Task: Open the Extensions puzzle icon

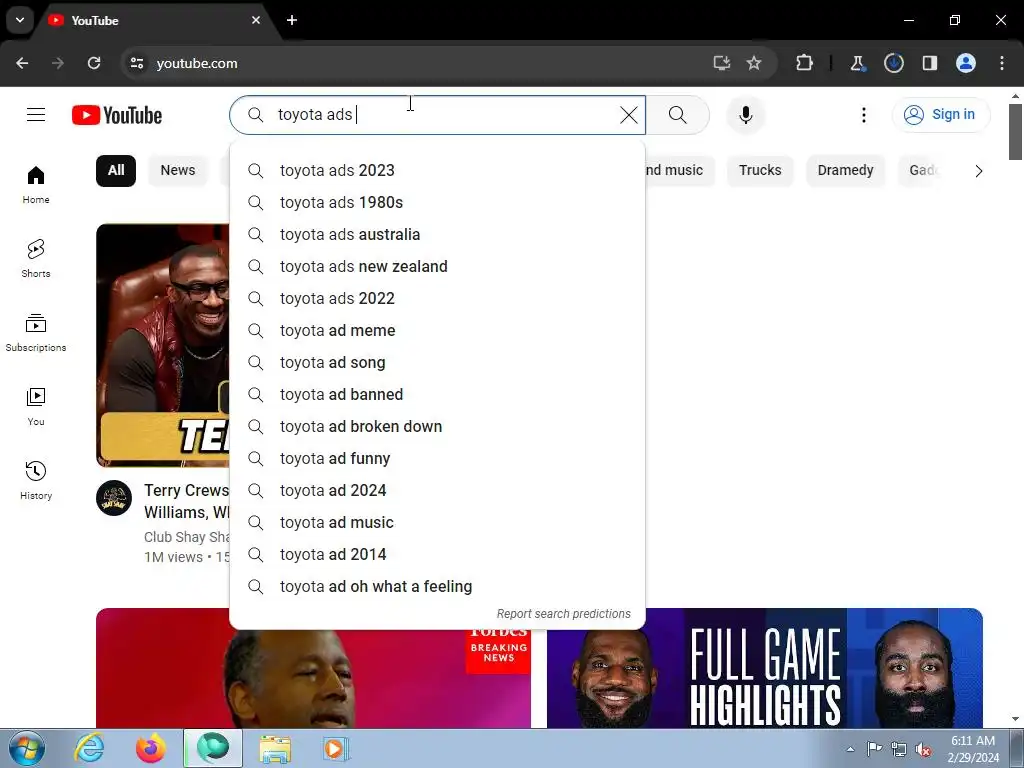Action: click(805, 63)
